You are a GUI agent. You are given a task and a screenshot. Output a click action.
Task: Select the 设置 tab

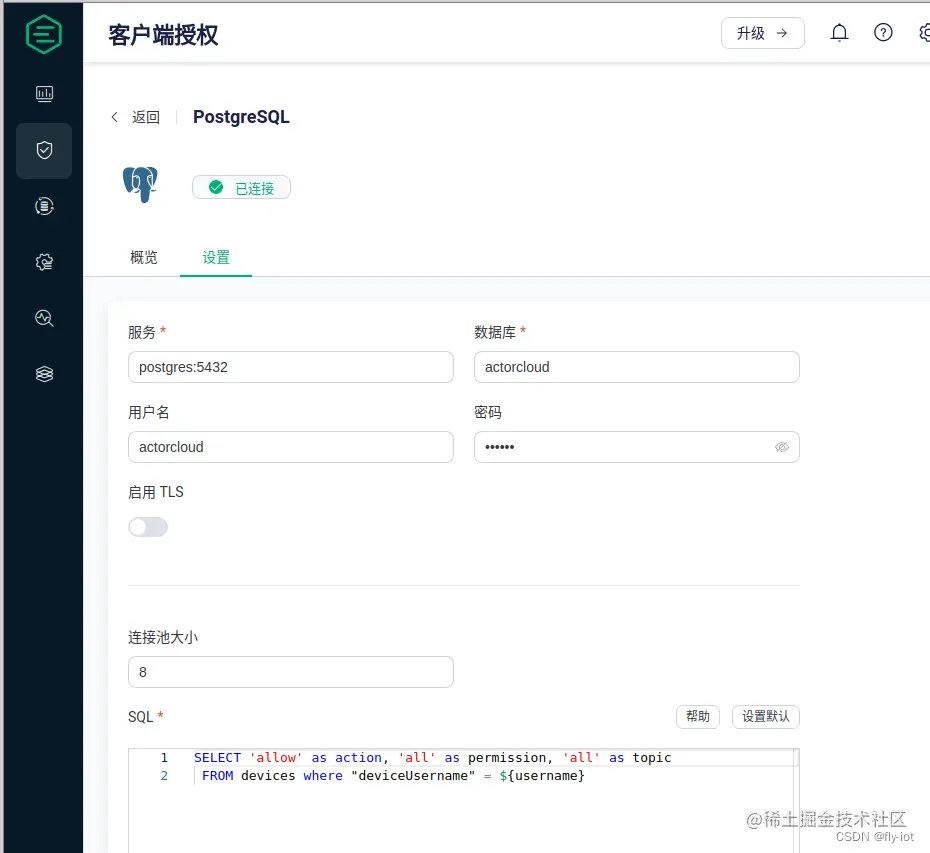pyautogui.click(x=216, y=257)
